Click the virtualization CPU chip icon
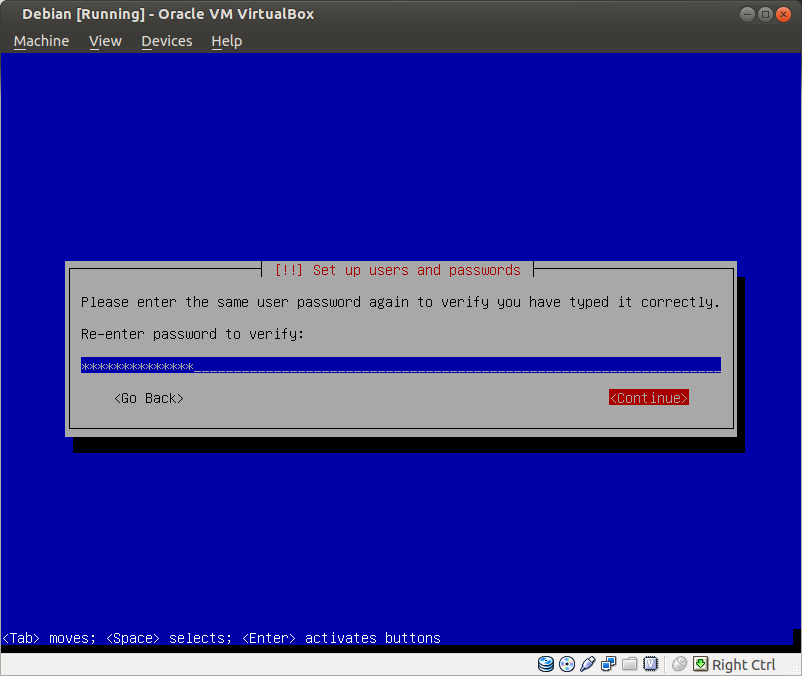 [x=651, y=664]
